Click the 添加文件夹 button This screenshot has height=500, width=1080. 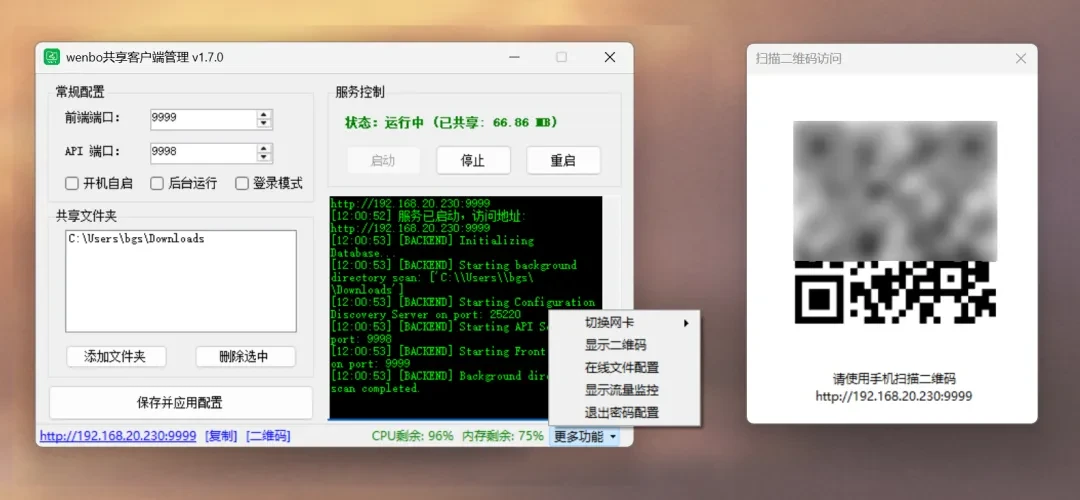(116, 357)
